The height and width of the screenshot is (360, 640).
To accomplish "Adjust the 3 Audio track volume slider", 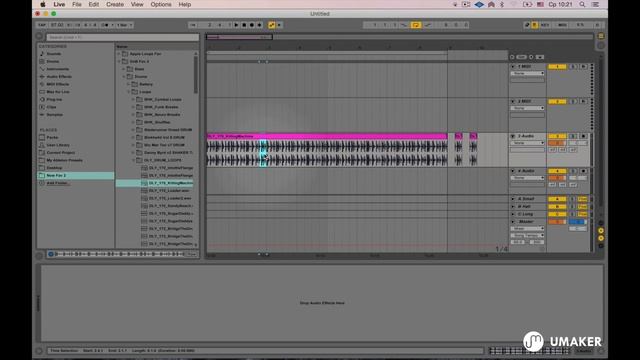I will tap(557, 143).
